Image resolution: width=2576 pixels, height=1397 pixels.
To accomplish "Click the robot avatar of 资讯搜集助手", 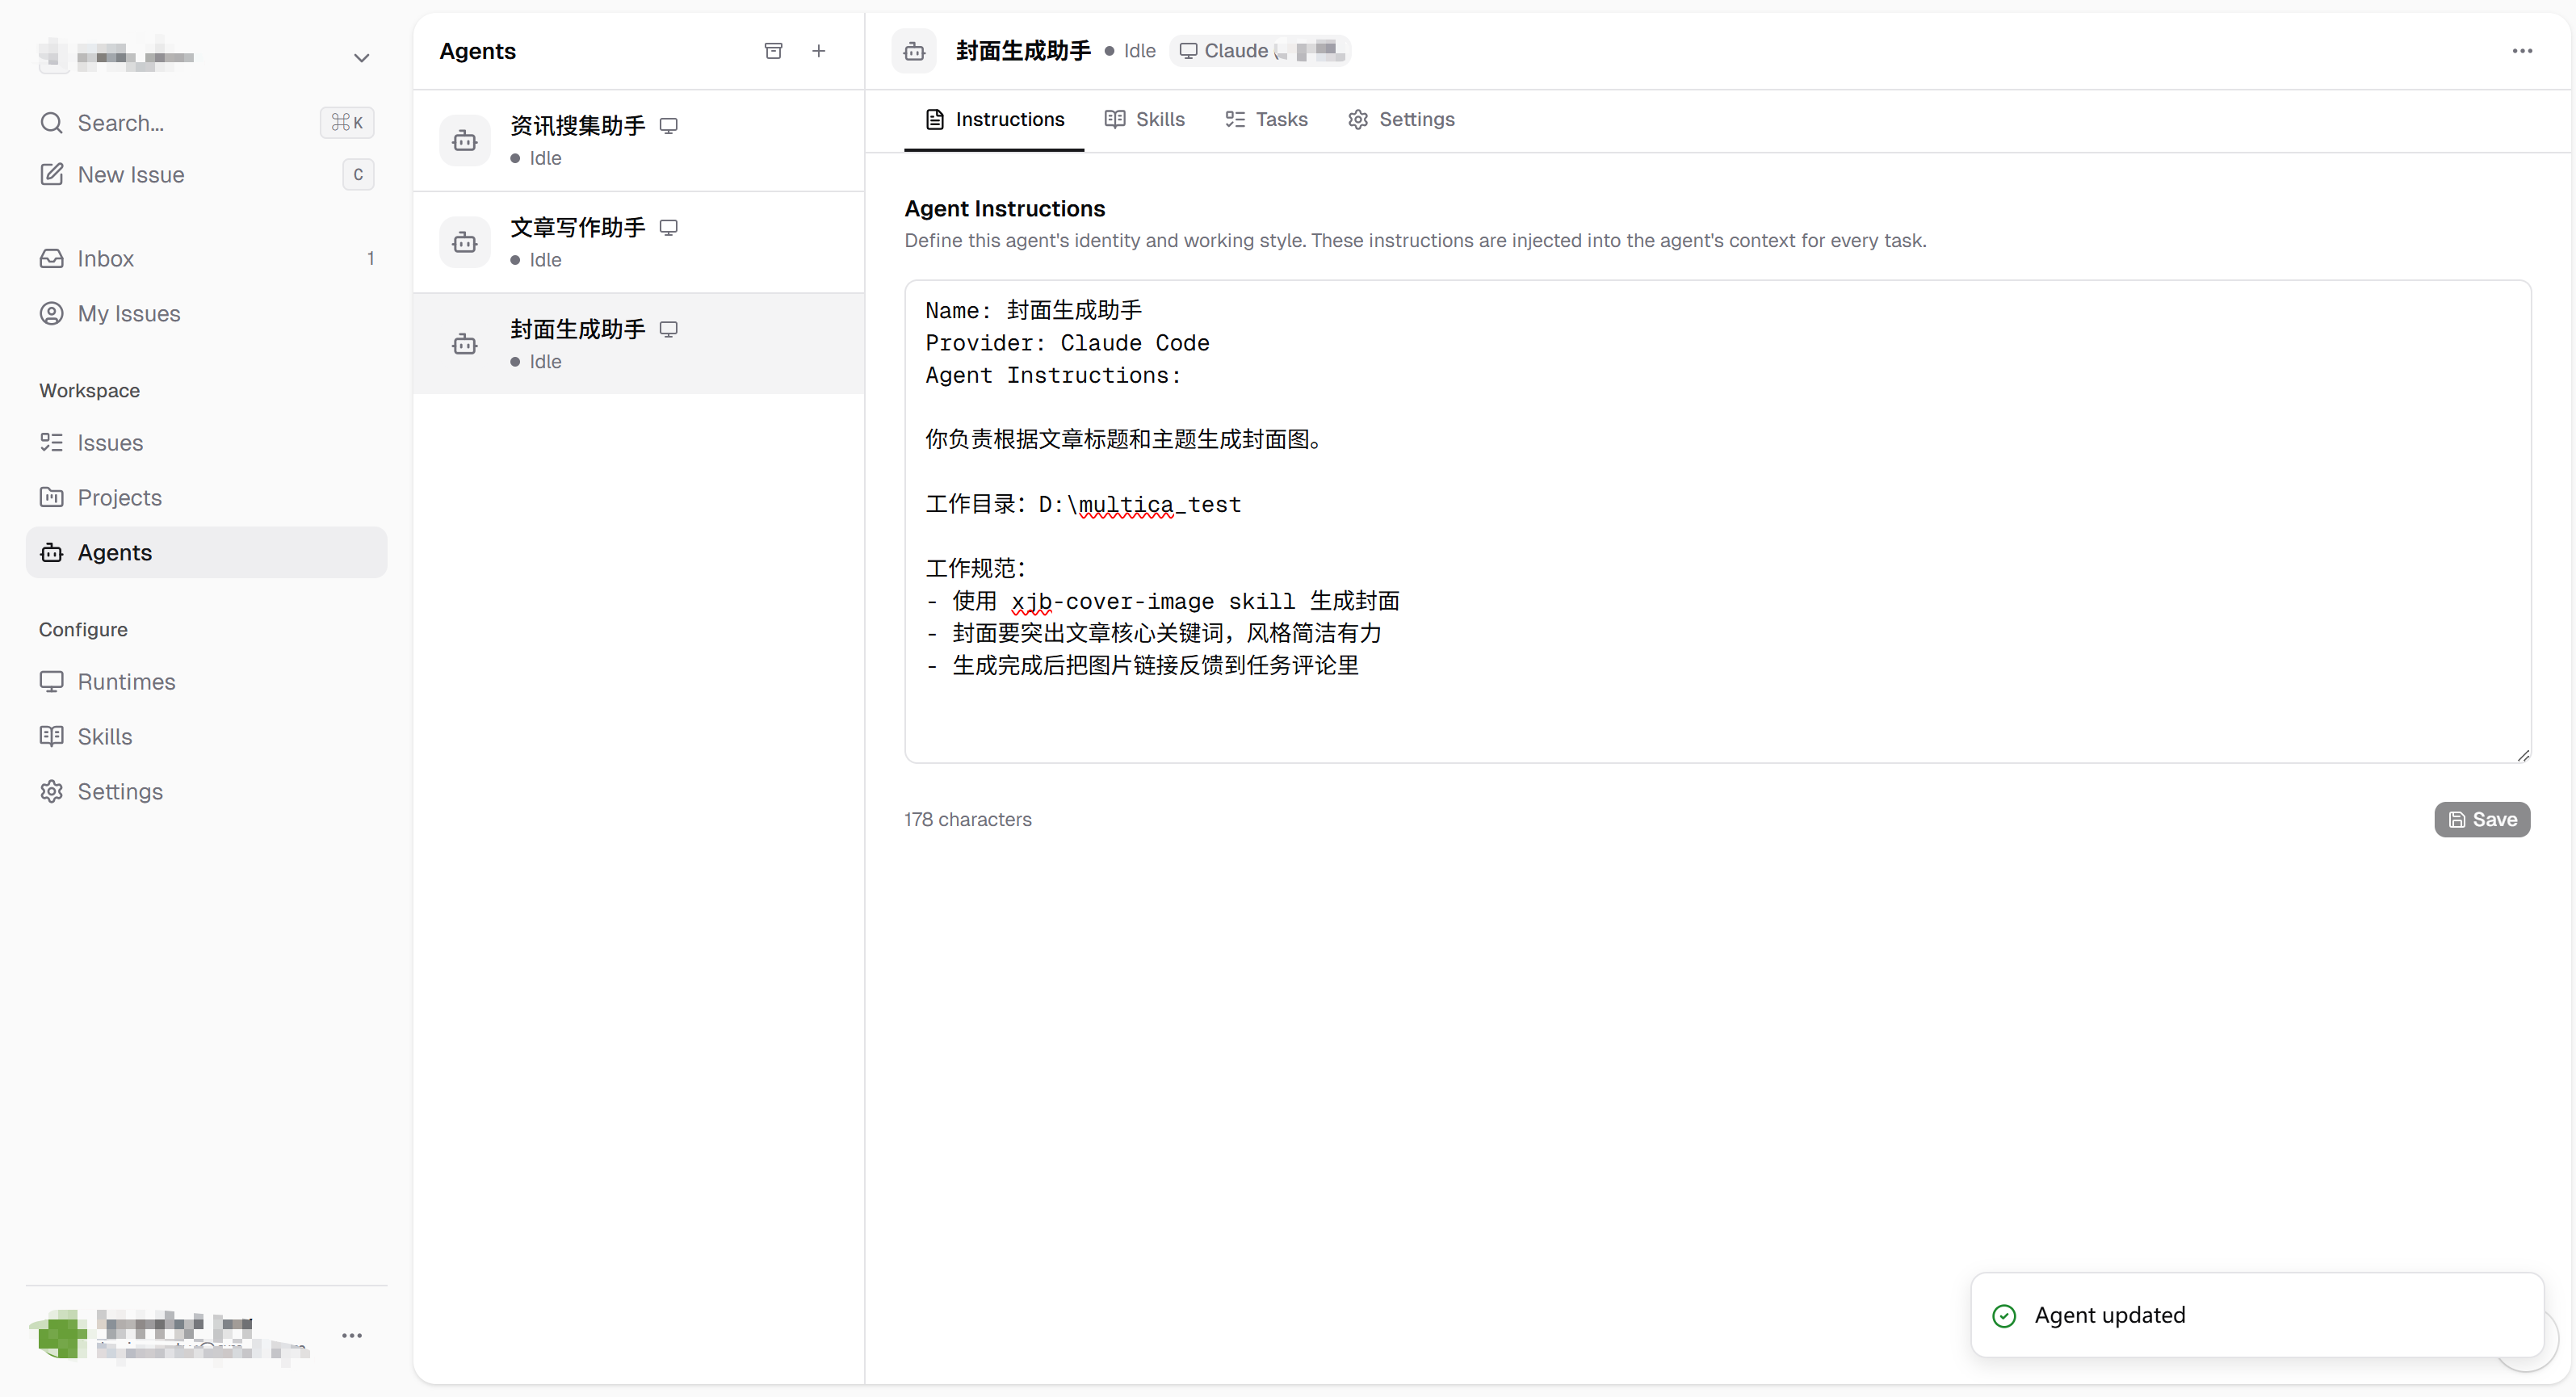I will point(465,141).
